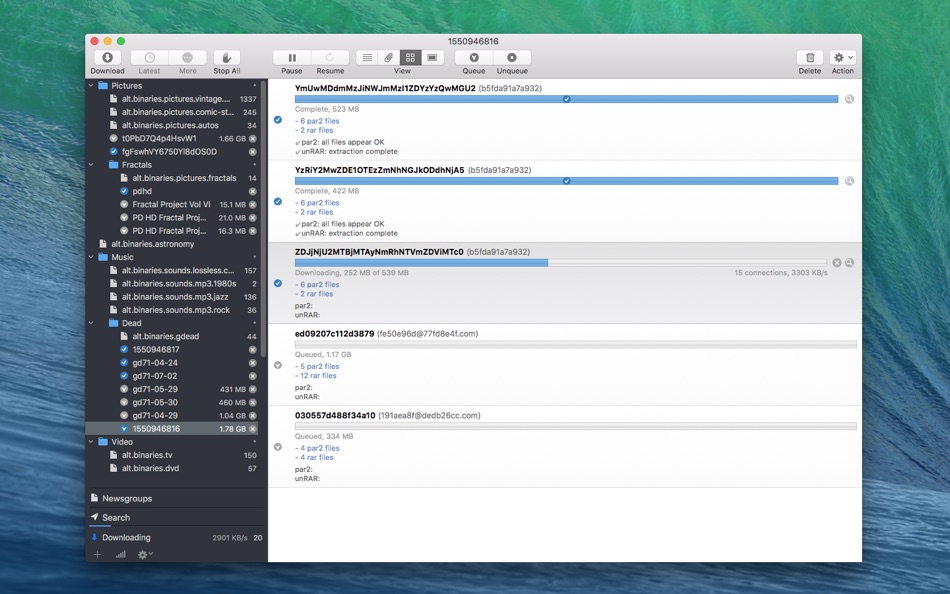Pause the current downloads
The image size is (950, 594).
pos(292,58)
